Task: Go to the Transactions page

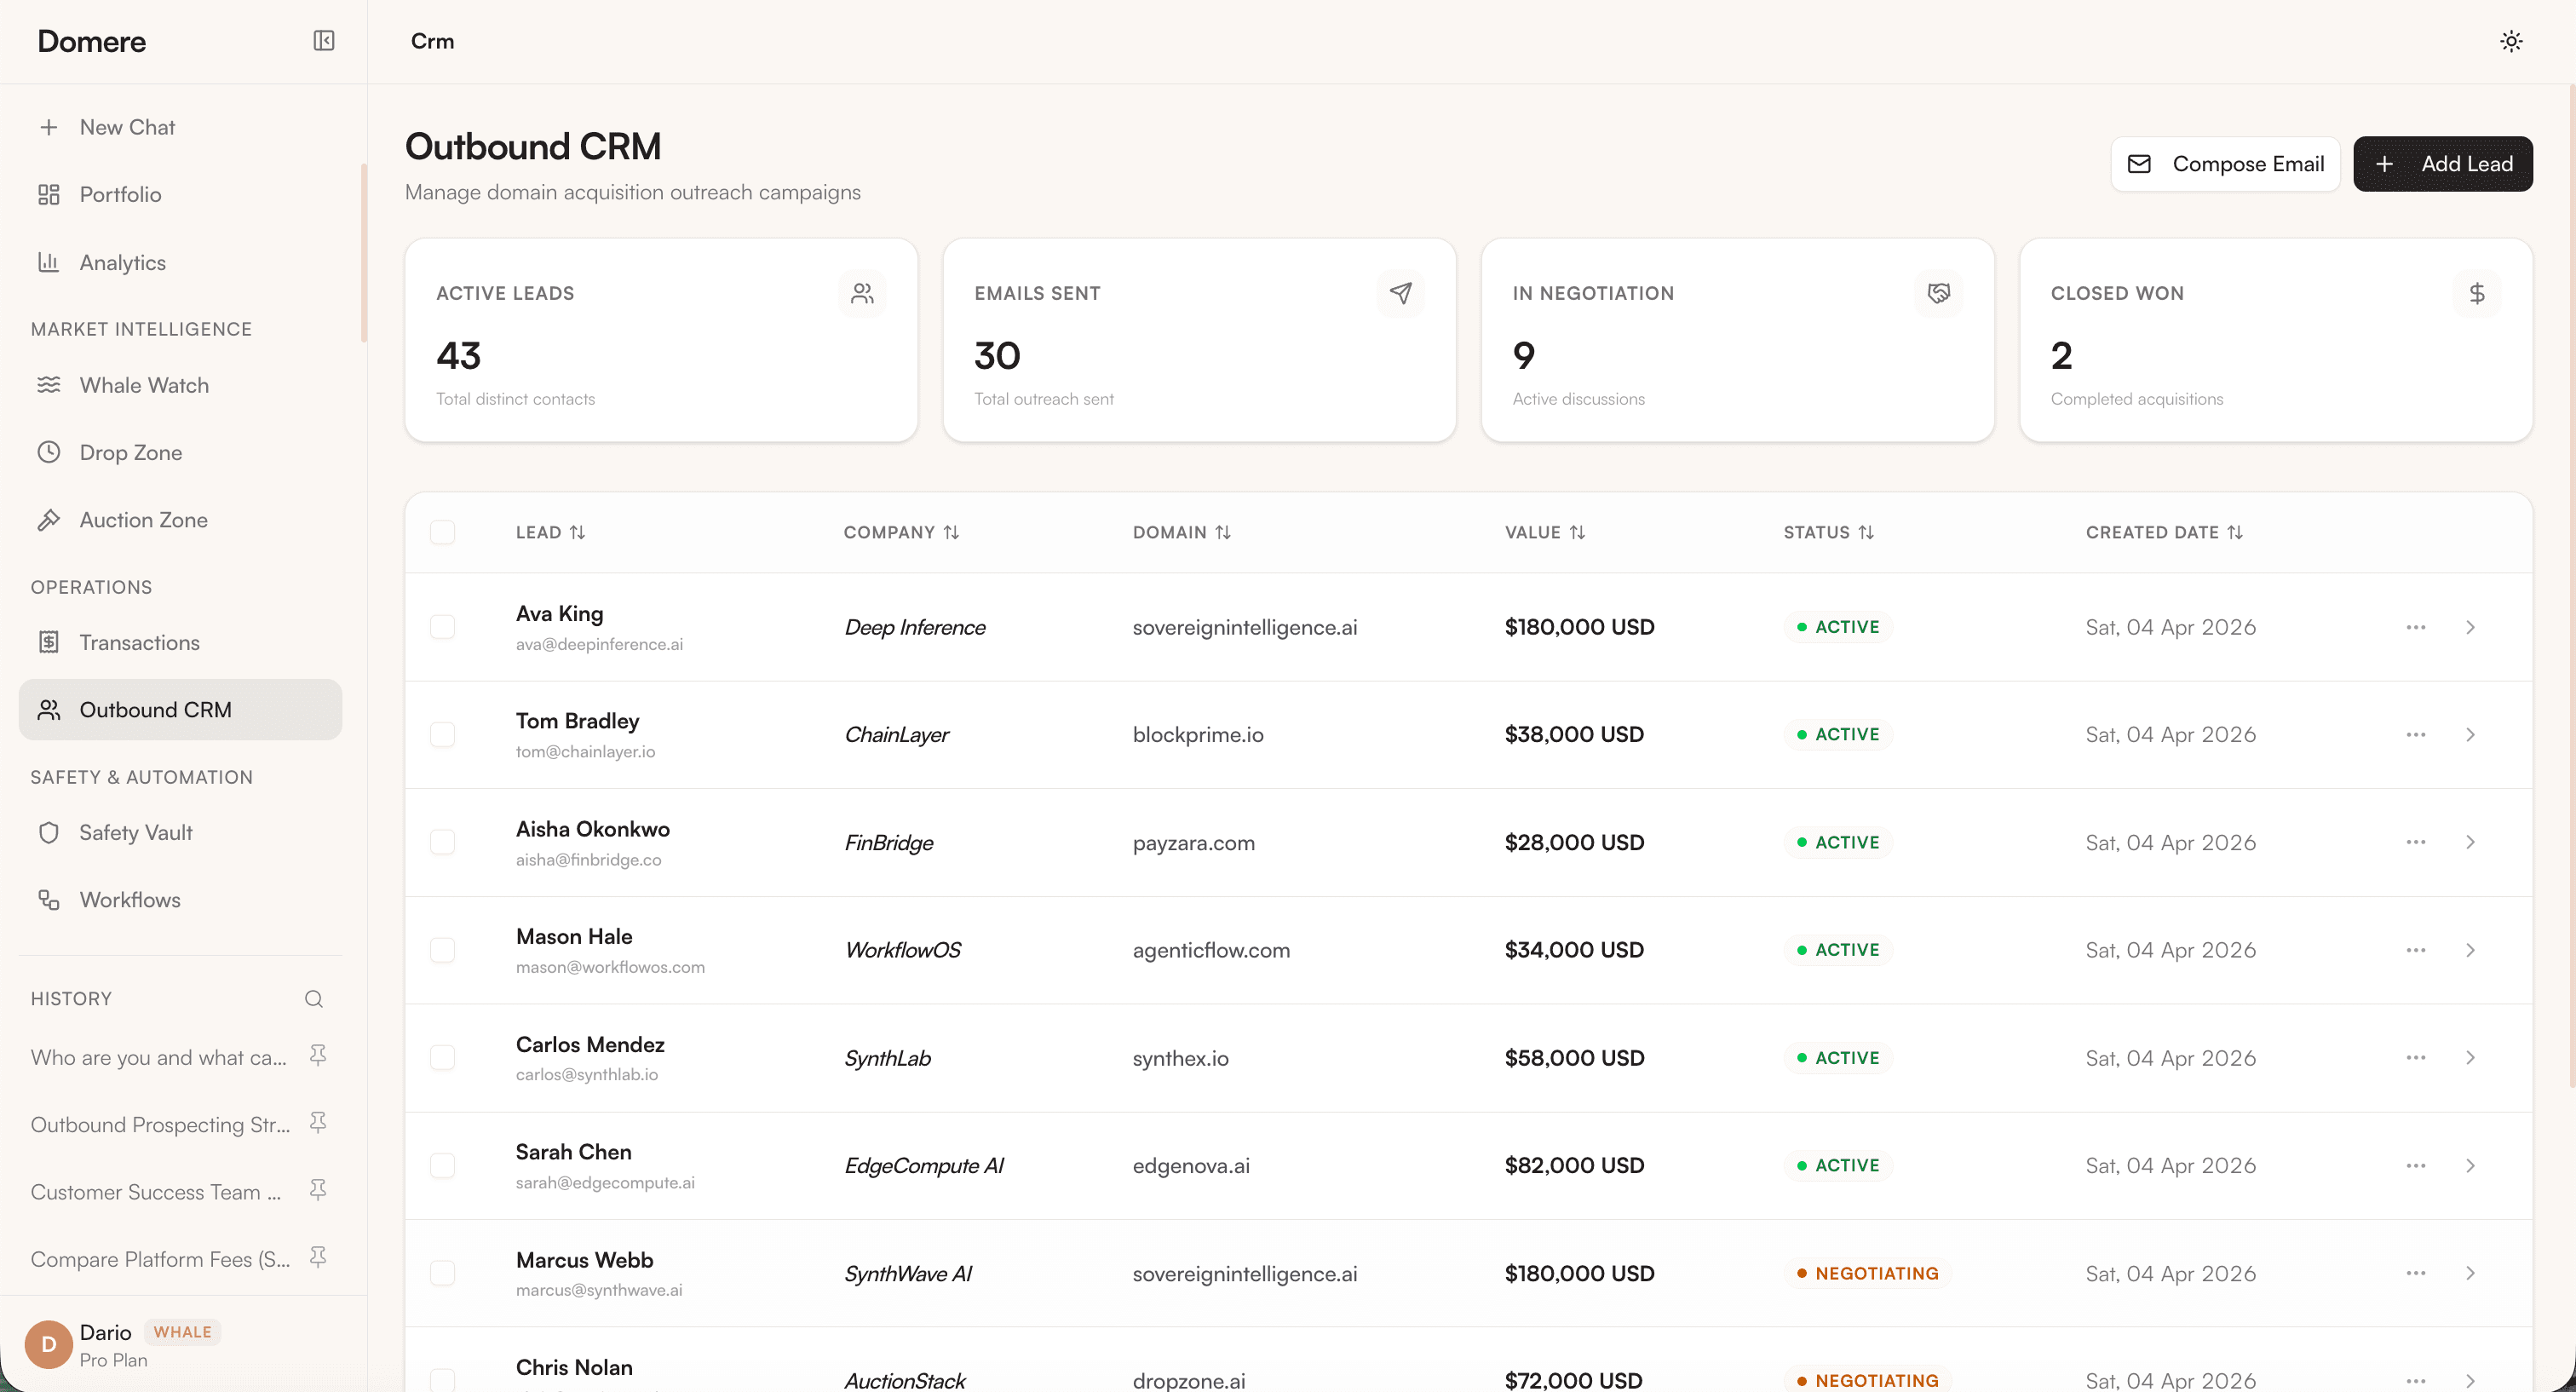Action: click(139, 642)
